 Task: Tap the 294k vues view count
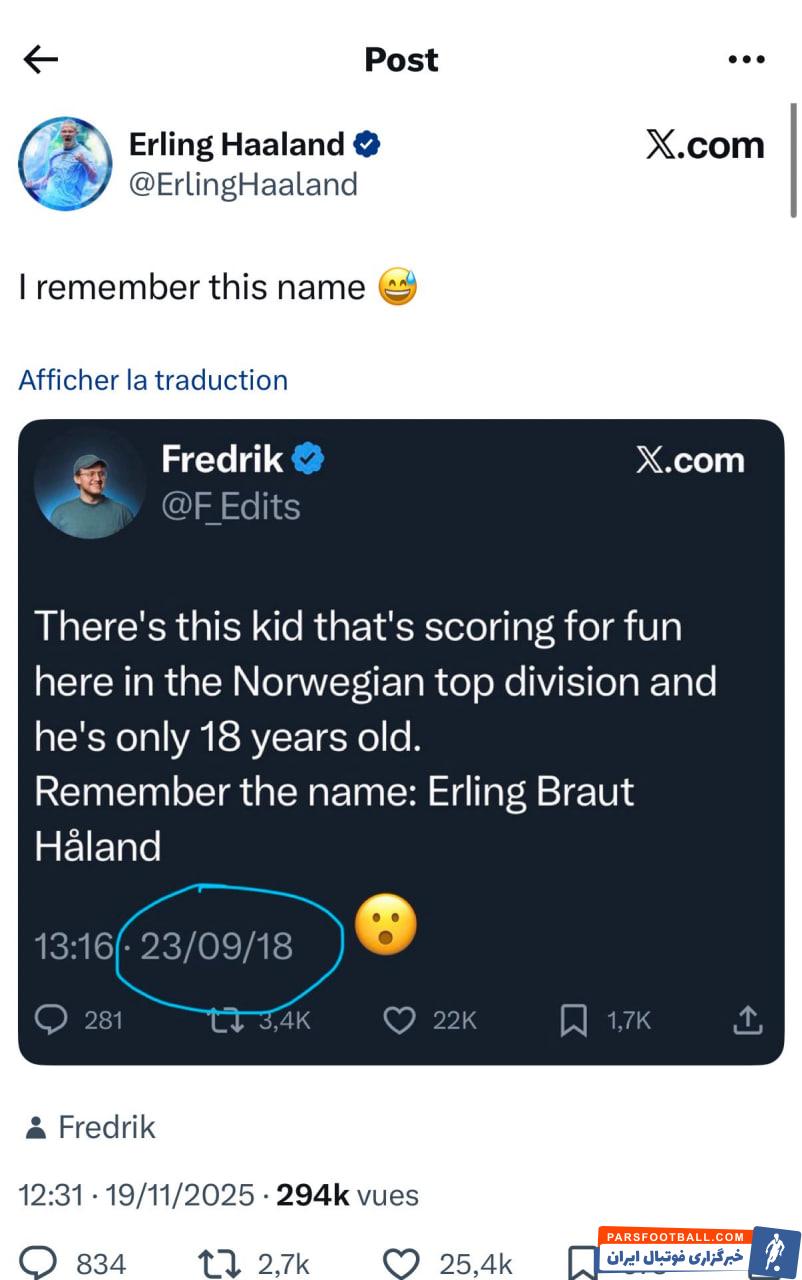point(348,1195)
